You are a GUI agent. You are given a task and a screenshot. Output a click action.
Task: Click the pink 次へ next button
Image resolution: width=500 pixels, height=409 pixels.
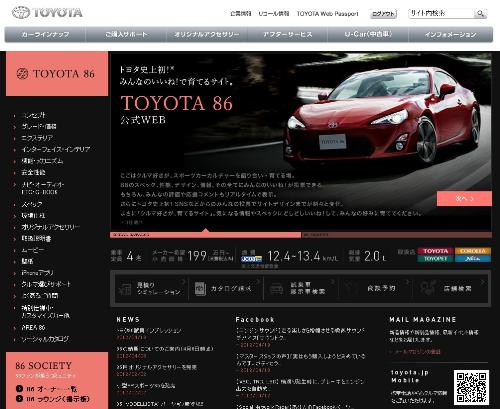464,198
